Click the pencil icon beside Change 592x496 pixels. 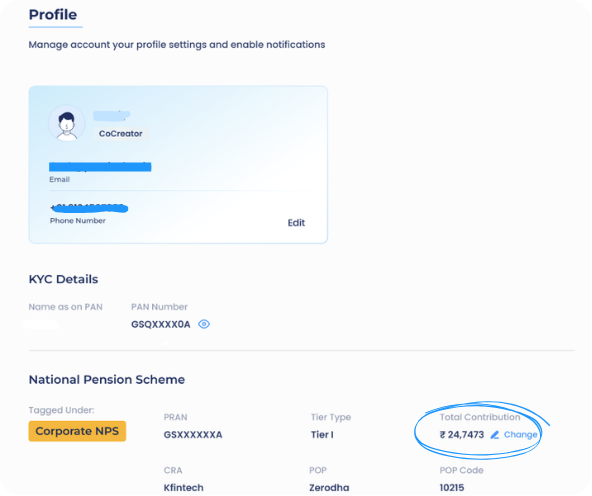click(495, 435)
